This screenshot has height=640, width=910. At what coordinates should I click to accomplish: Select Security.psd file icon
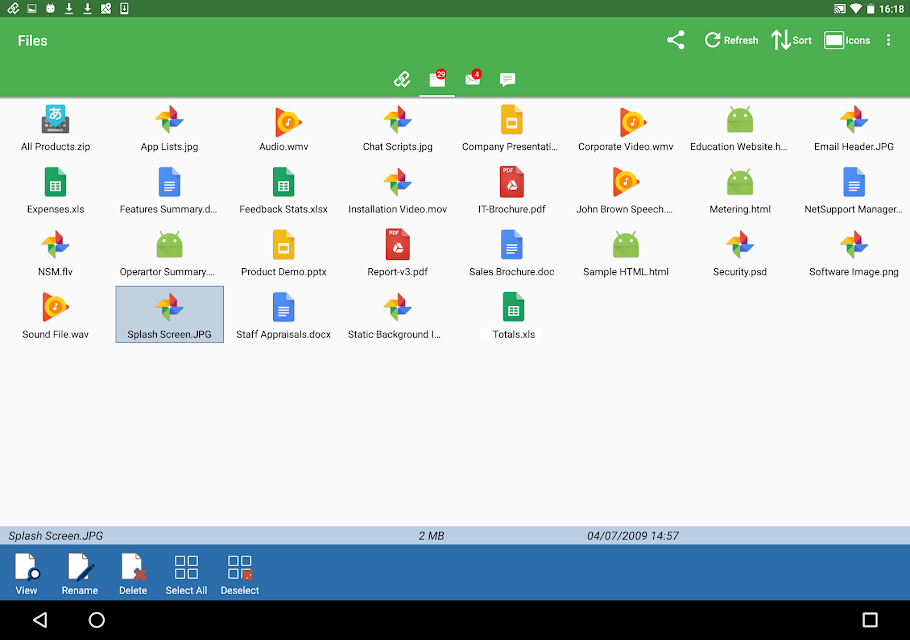[x=740, y=245]
